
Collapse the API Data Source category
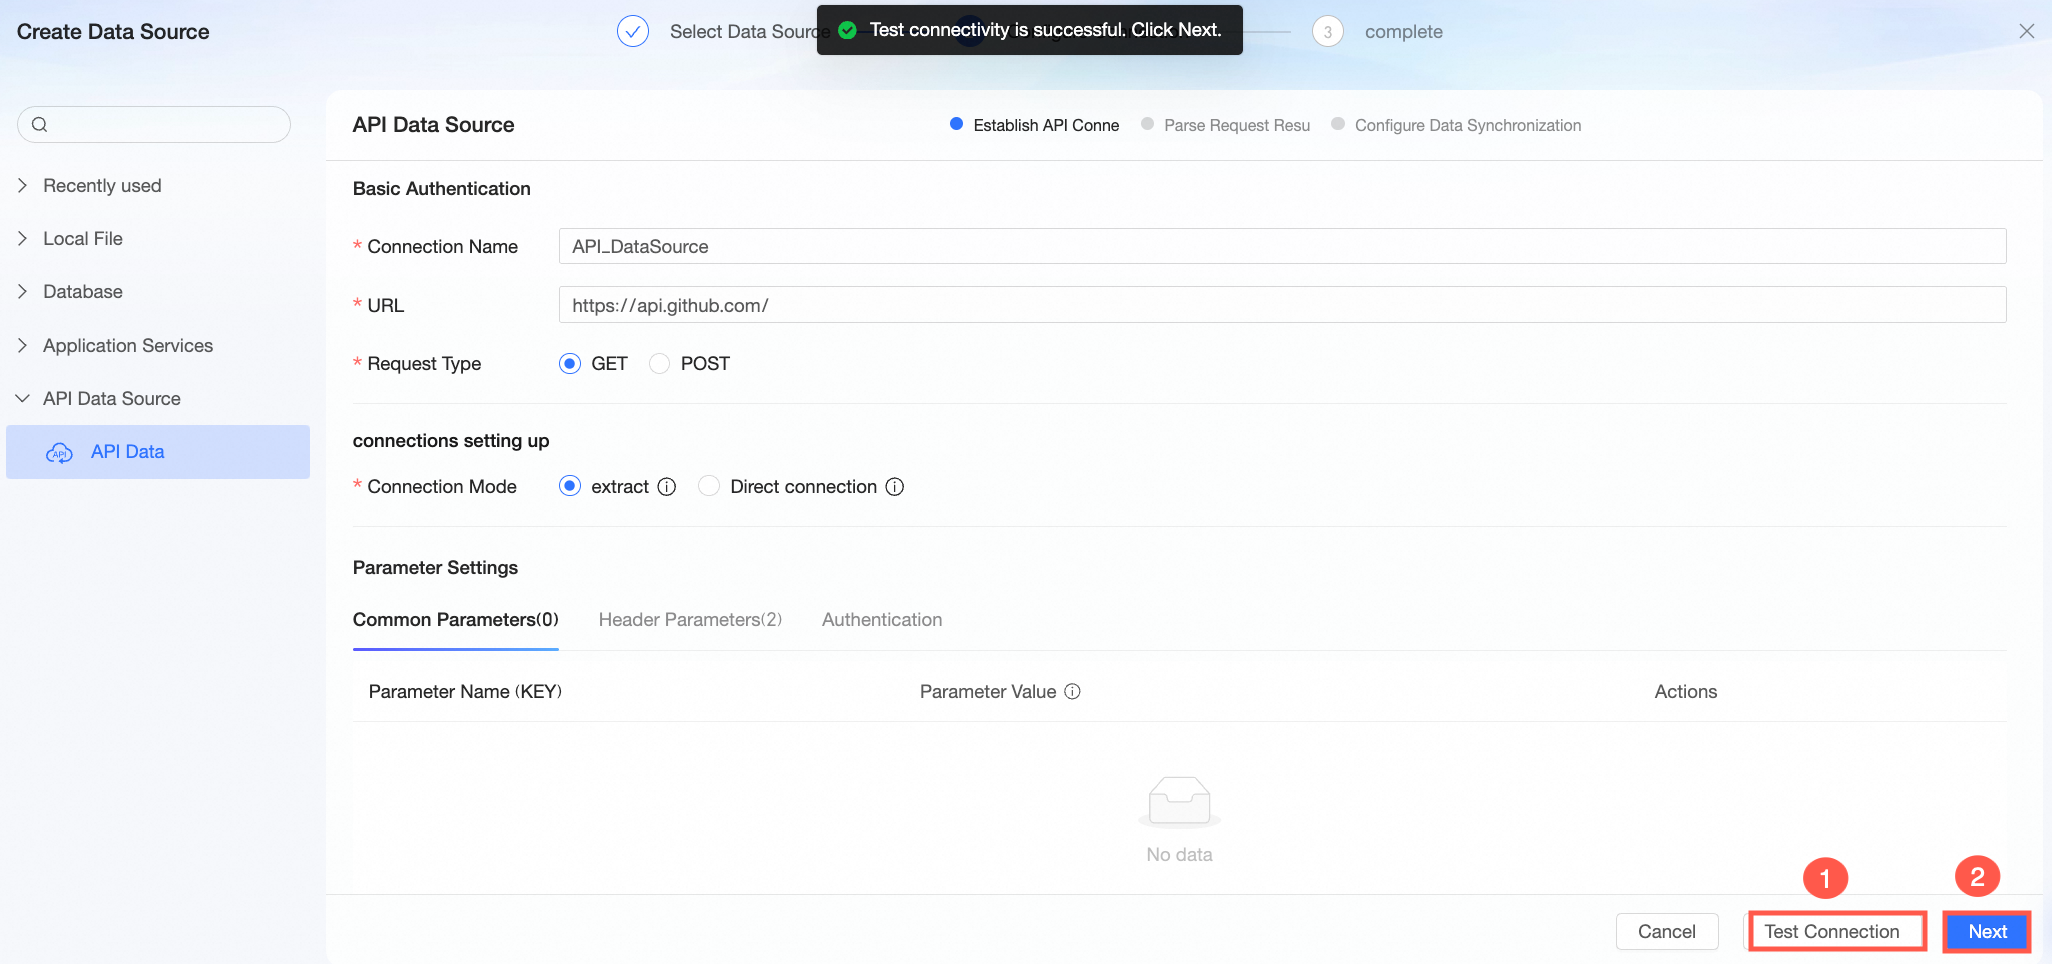22,399
